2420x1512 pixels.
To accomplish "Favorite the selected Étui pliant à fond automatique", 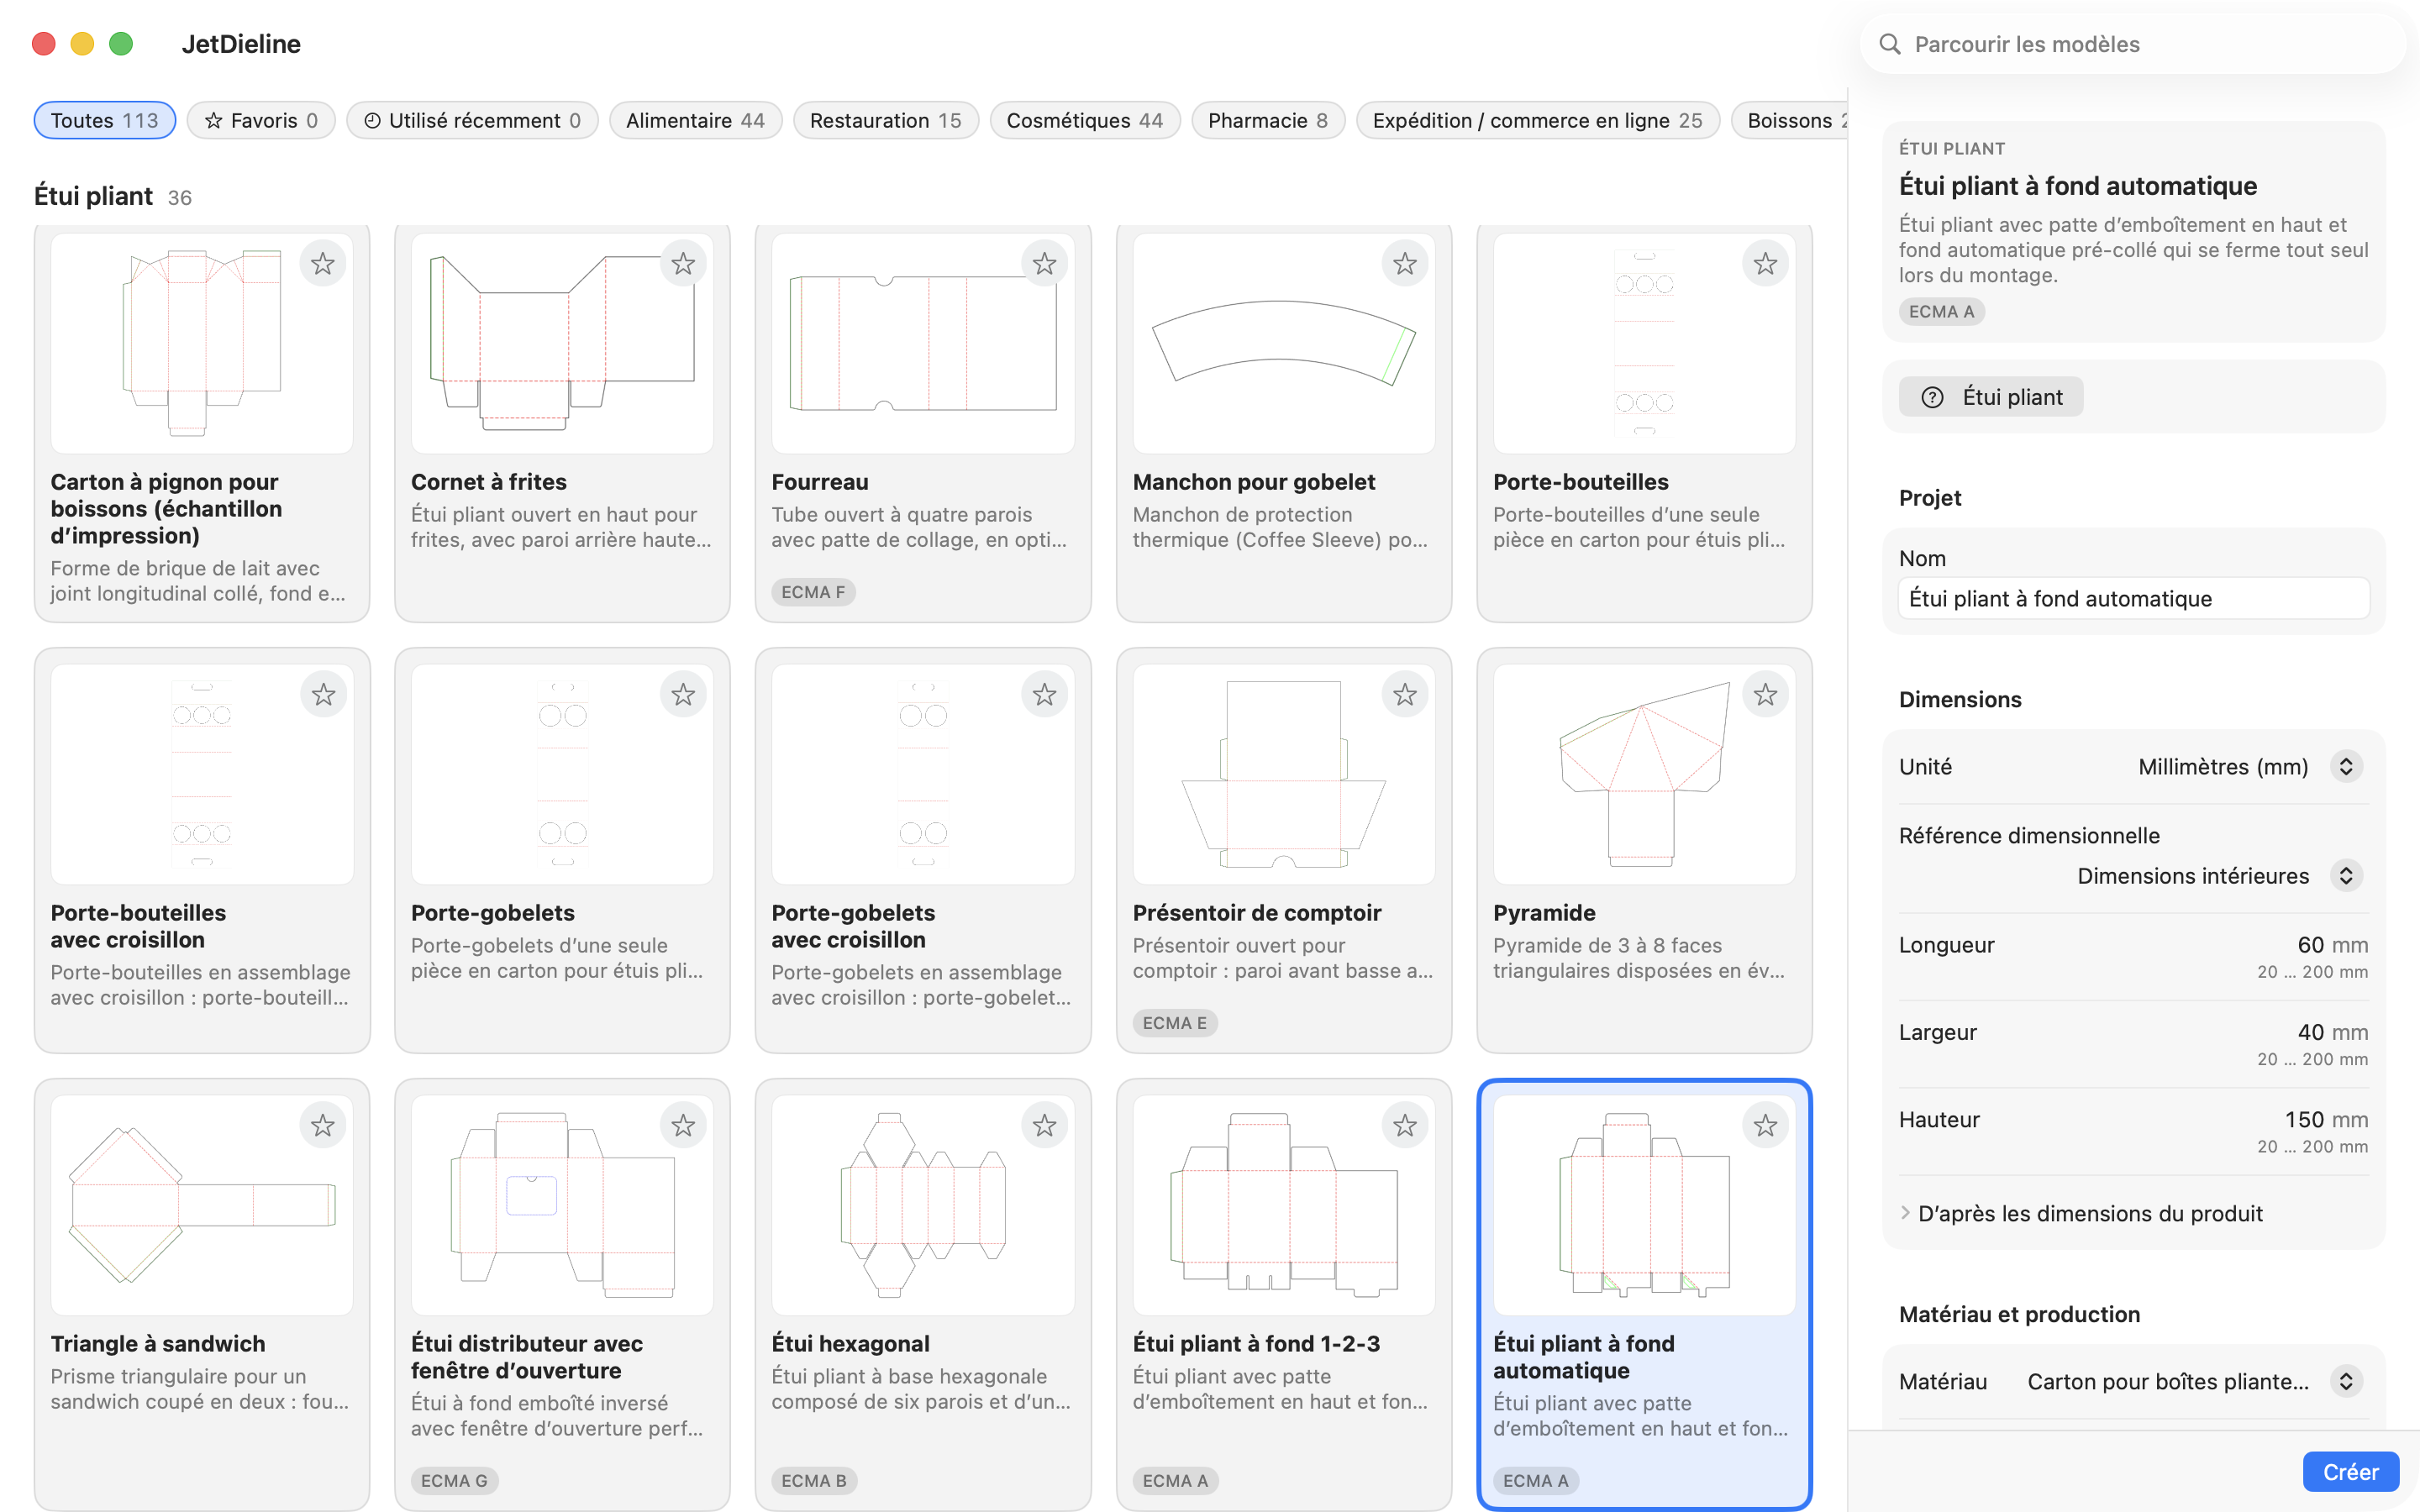I will tap(1766, 1126).
